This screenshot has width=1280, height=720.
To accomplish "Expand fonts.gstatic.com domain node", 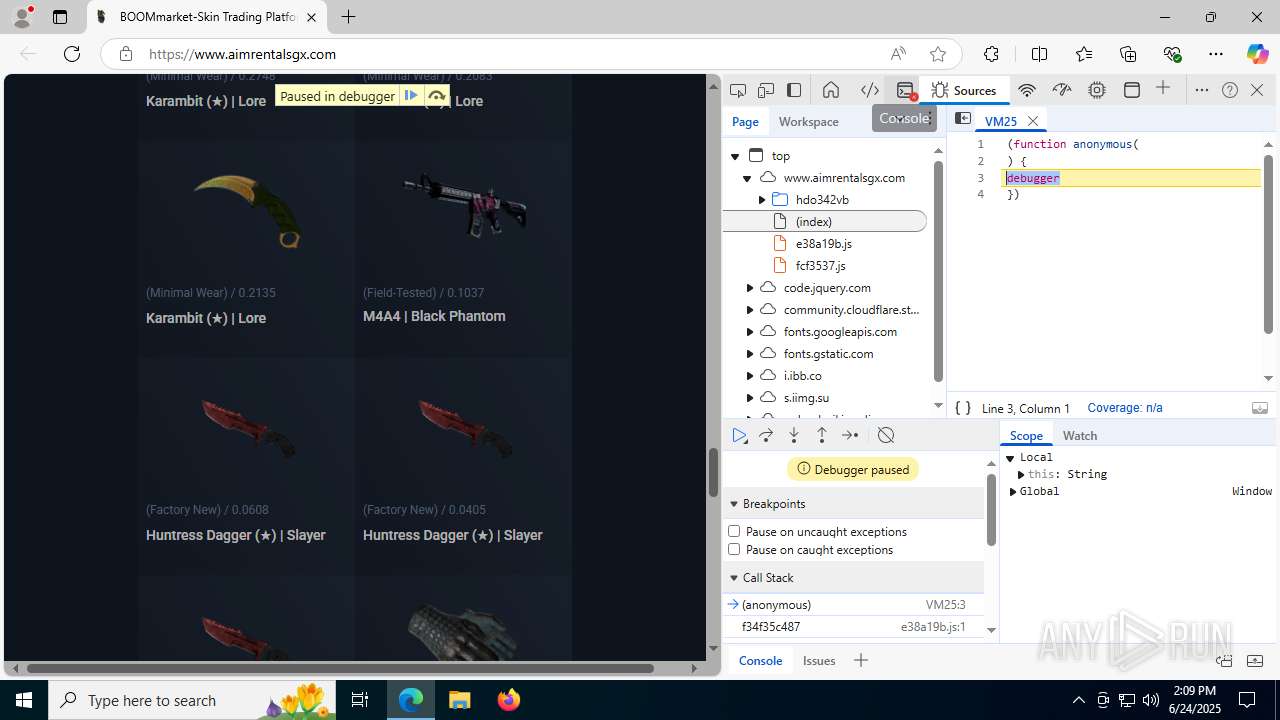I will [x=750, y=354].
